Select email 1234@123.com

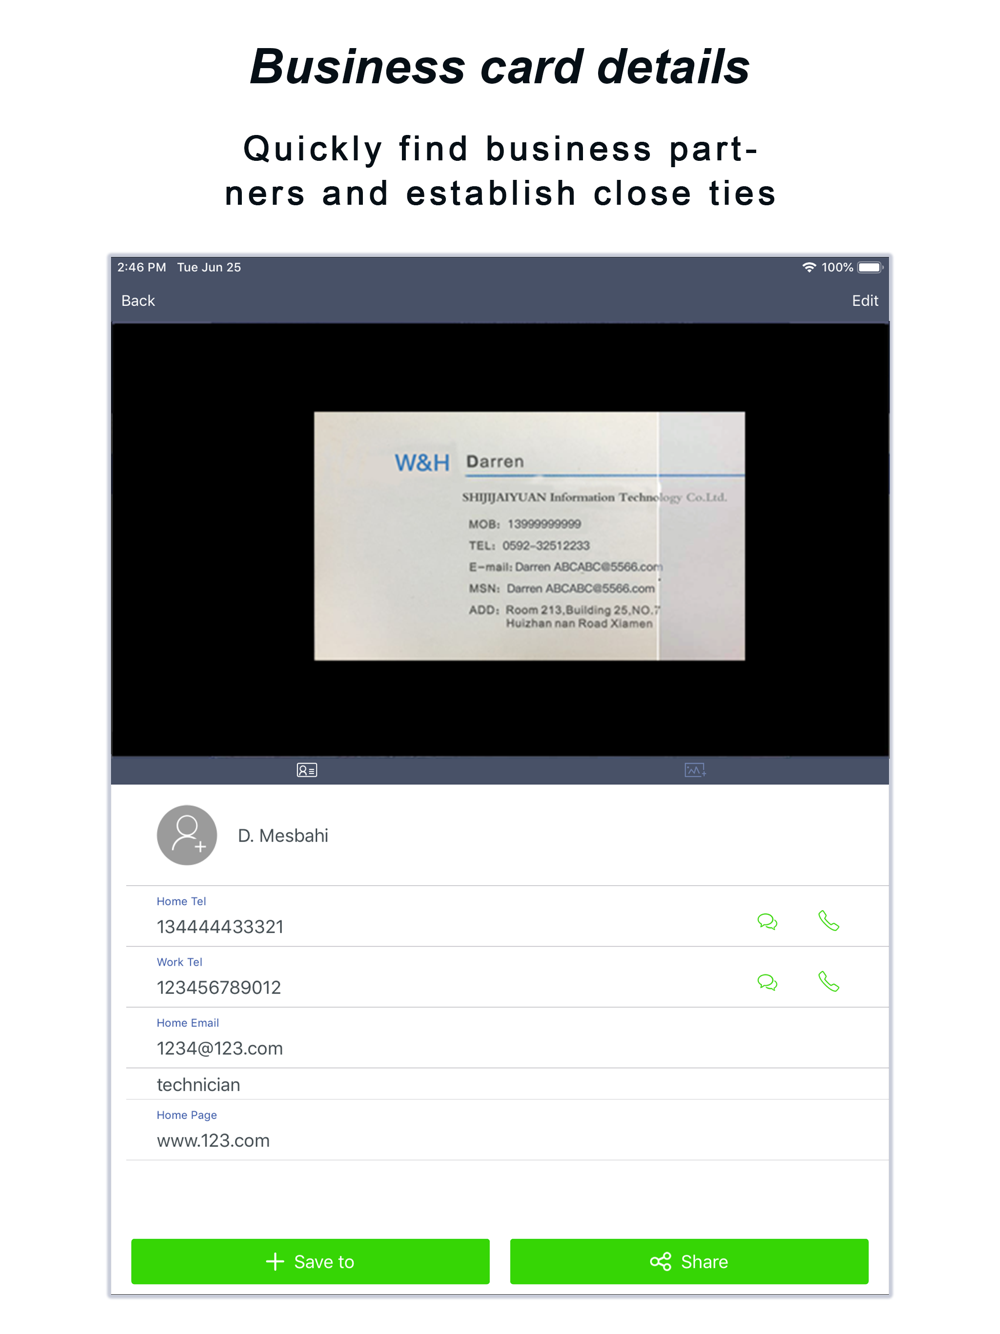[x=220, y=1049]
